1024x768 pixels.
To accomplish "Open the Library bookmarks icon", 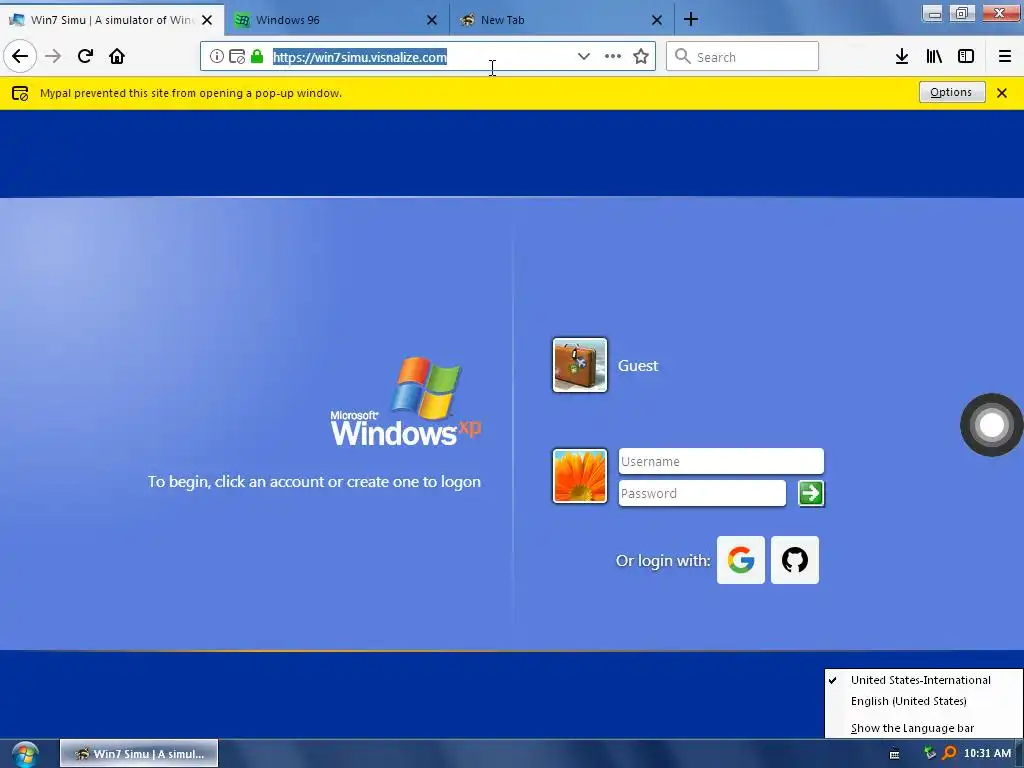I will [x=934, y=57].
